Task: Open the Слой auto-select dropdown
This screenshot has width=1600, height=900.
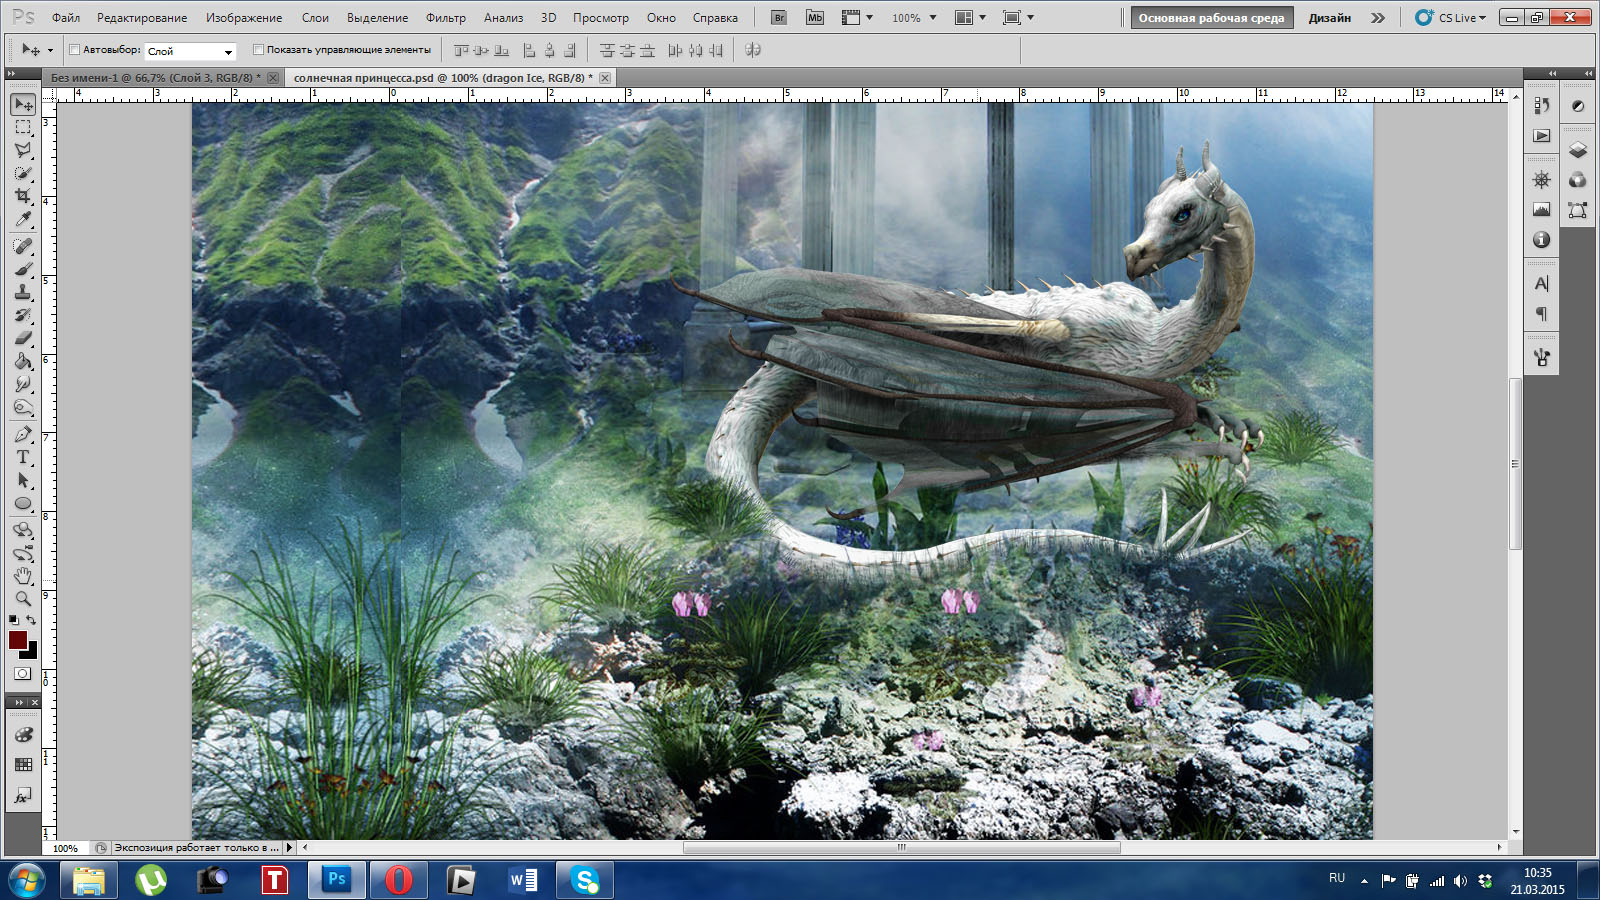Action: 190,51
